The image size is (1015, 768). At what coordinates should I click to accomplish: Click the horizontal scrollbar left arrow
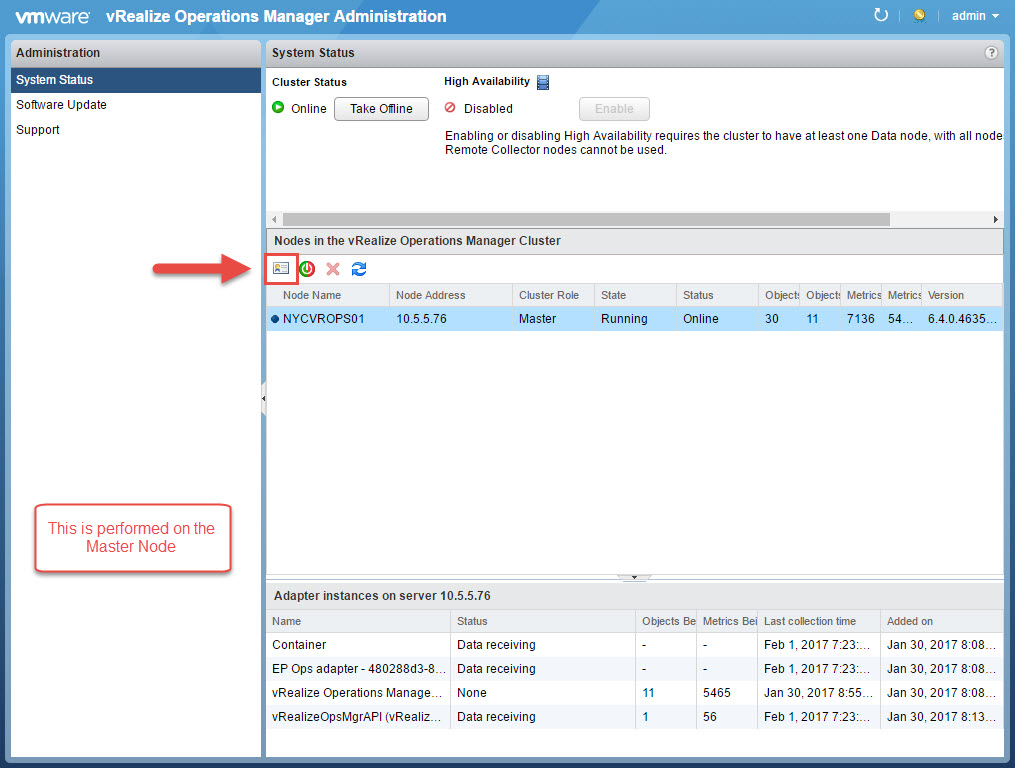pyautogui.click(x=274, y=220)
